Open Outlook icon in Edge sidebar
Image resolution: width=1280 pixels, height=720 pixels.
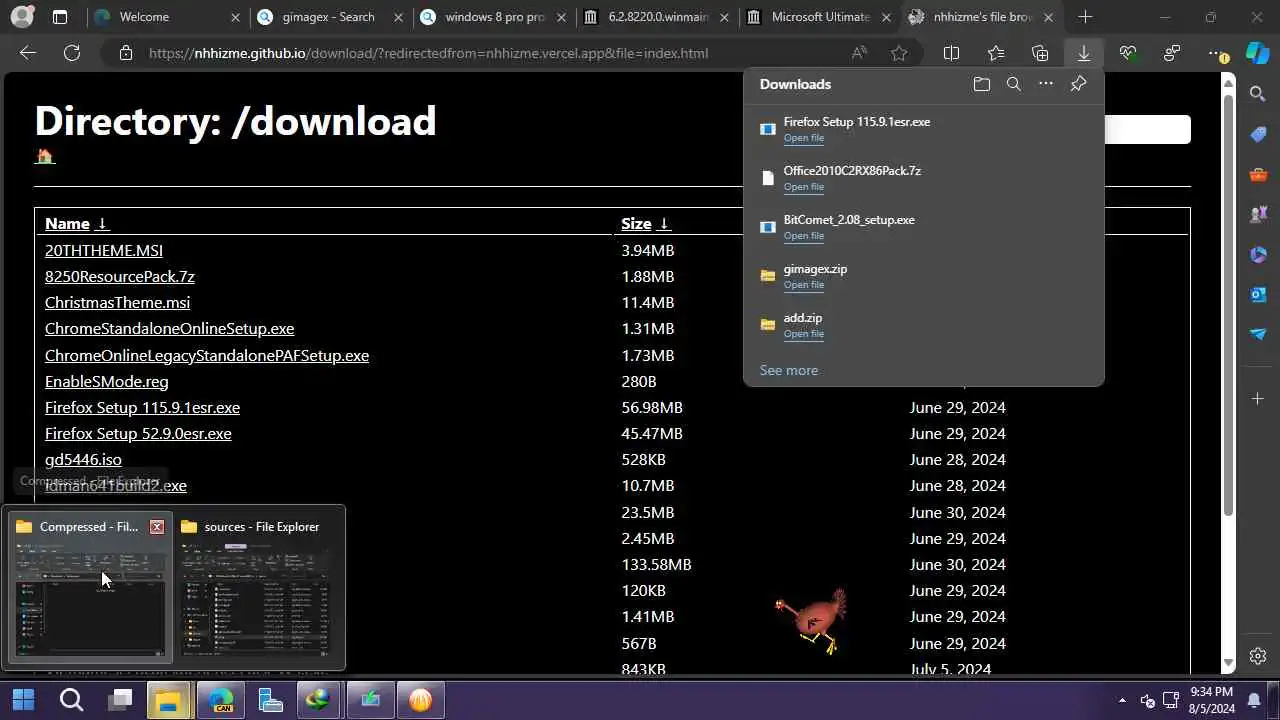tap(1258, 294)
